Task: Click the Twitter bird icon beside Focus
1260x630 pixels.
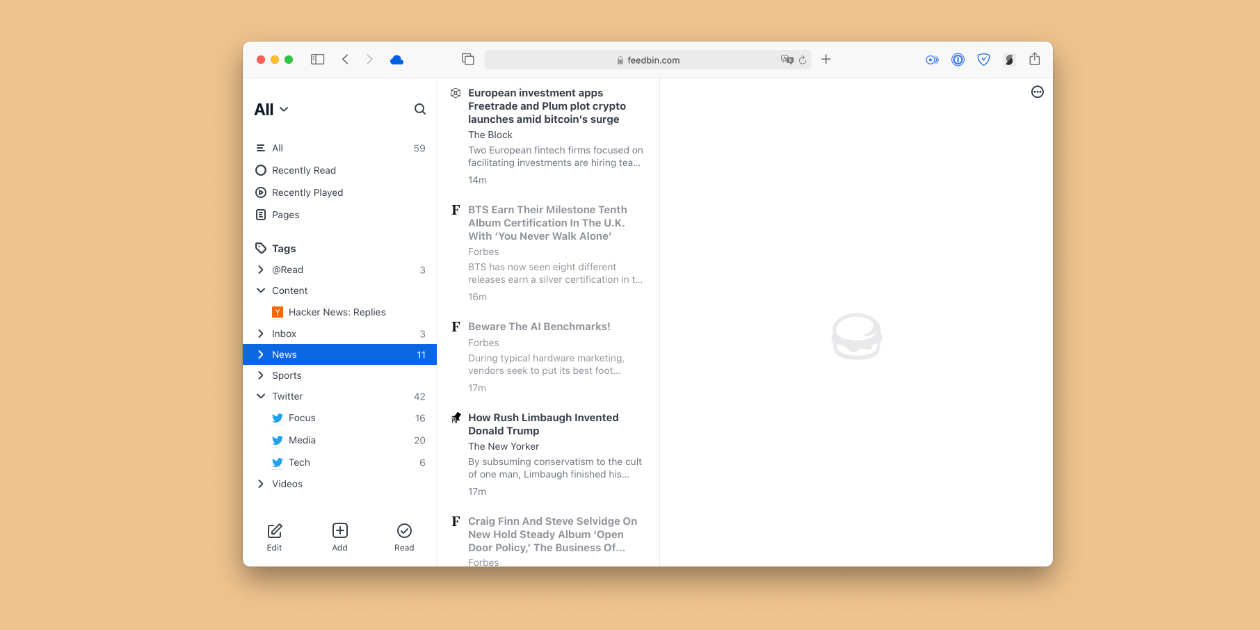Action: 278,418
